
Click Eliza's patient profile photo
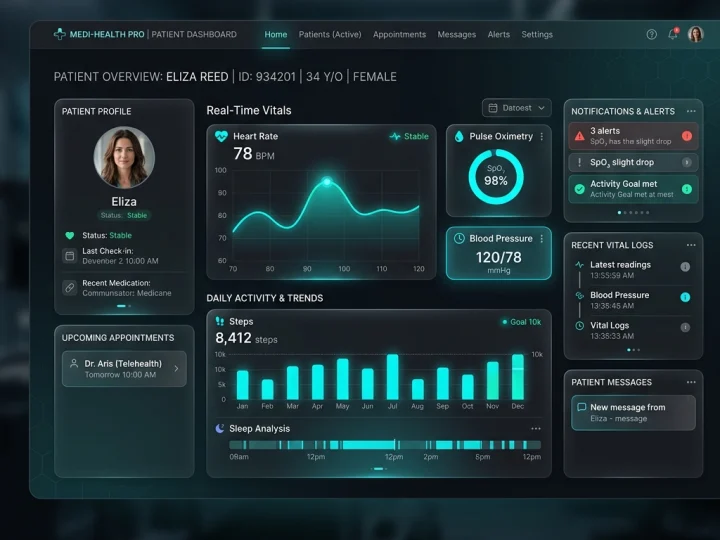(124, 158)
